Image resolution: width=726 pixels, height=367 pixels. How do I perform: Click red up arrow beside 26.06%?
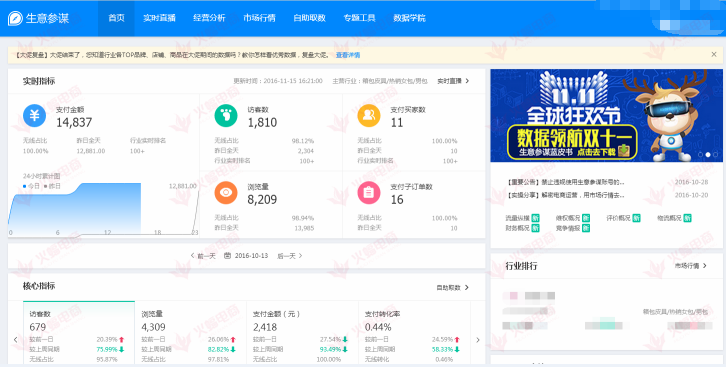pos(233,339)
